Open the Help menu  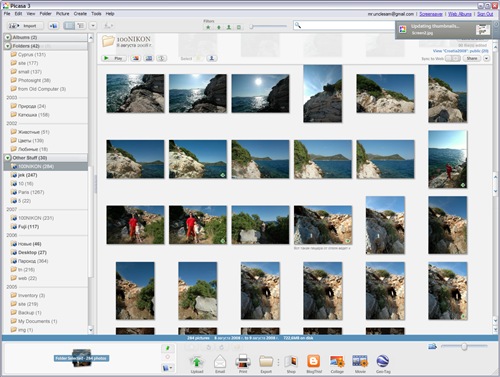pos(110,14)
